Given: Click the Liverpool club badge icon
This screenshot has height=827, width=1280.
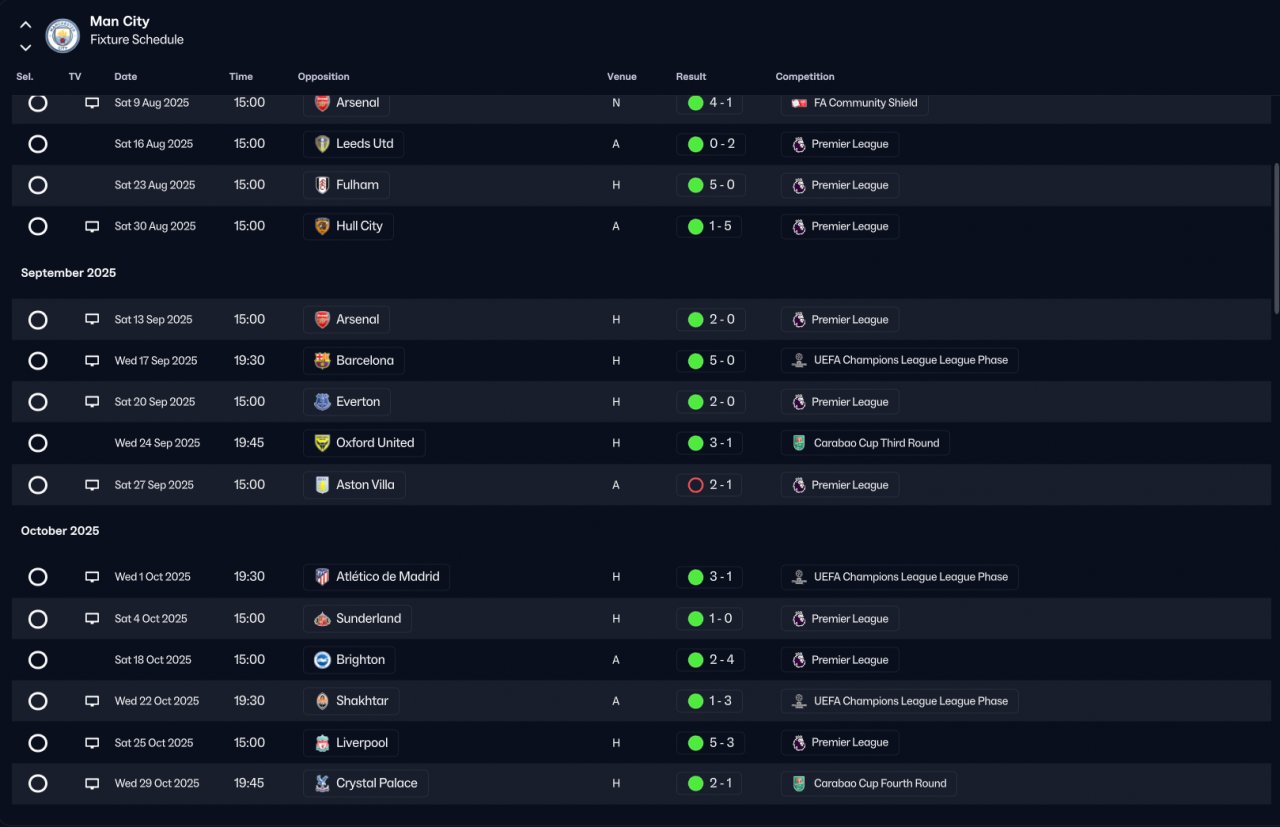Looking at the screenshot, I should (x=322, y=743).
